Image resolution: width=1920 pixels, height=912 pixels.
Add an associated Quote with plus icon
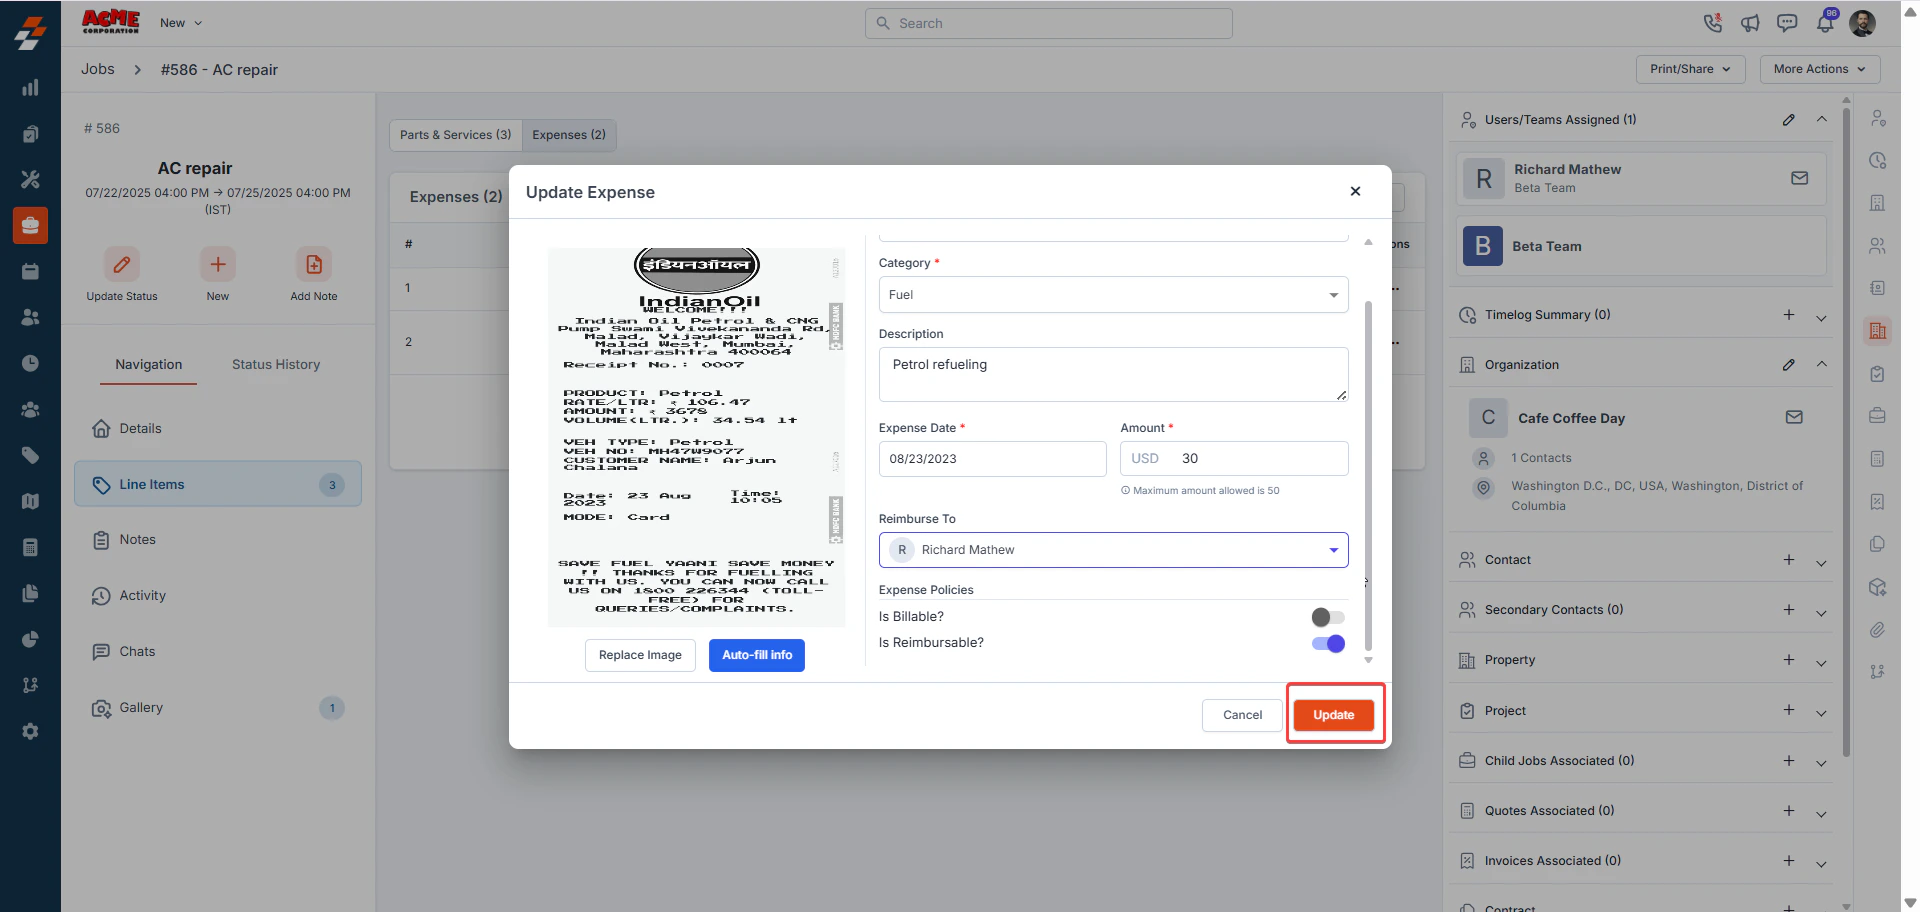[1788, 810]
